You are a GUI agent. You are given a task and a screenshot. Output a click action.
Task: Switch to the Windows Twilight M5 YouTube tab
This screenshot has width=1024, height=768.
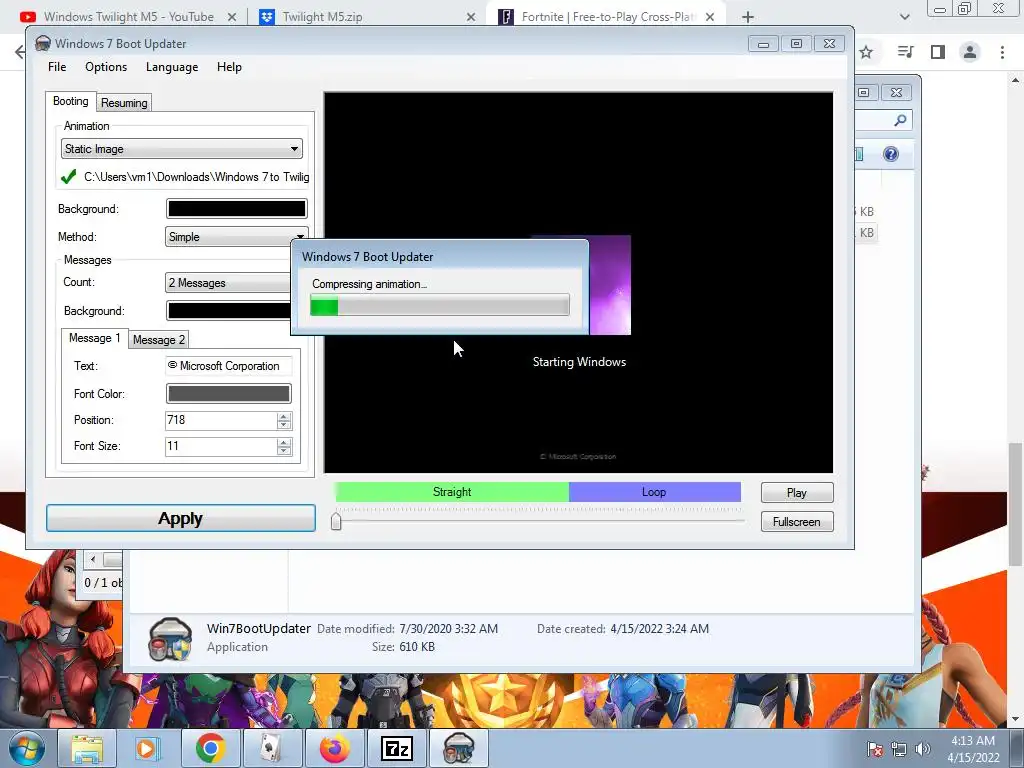tap(129, 17)
